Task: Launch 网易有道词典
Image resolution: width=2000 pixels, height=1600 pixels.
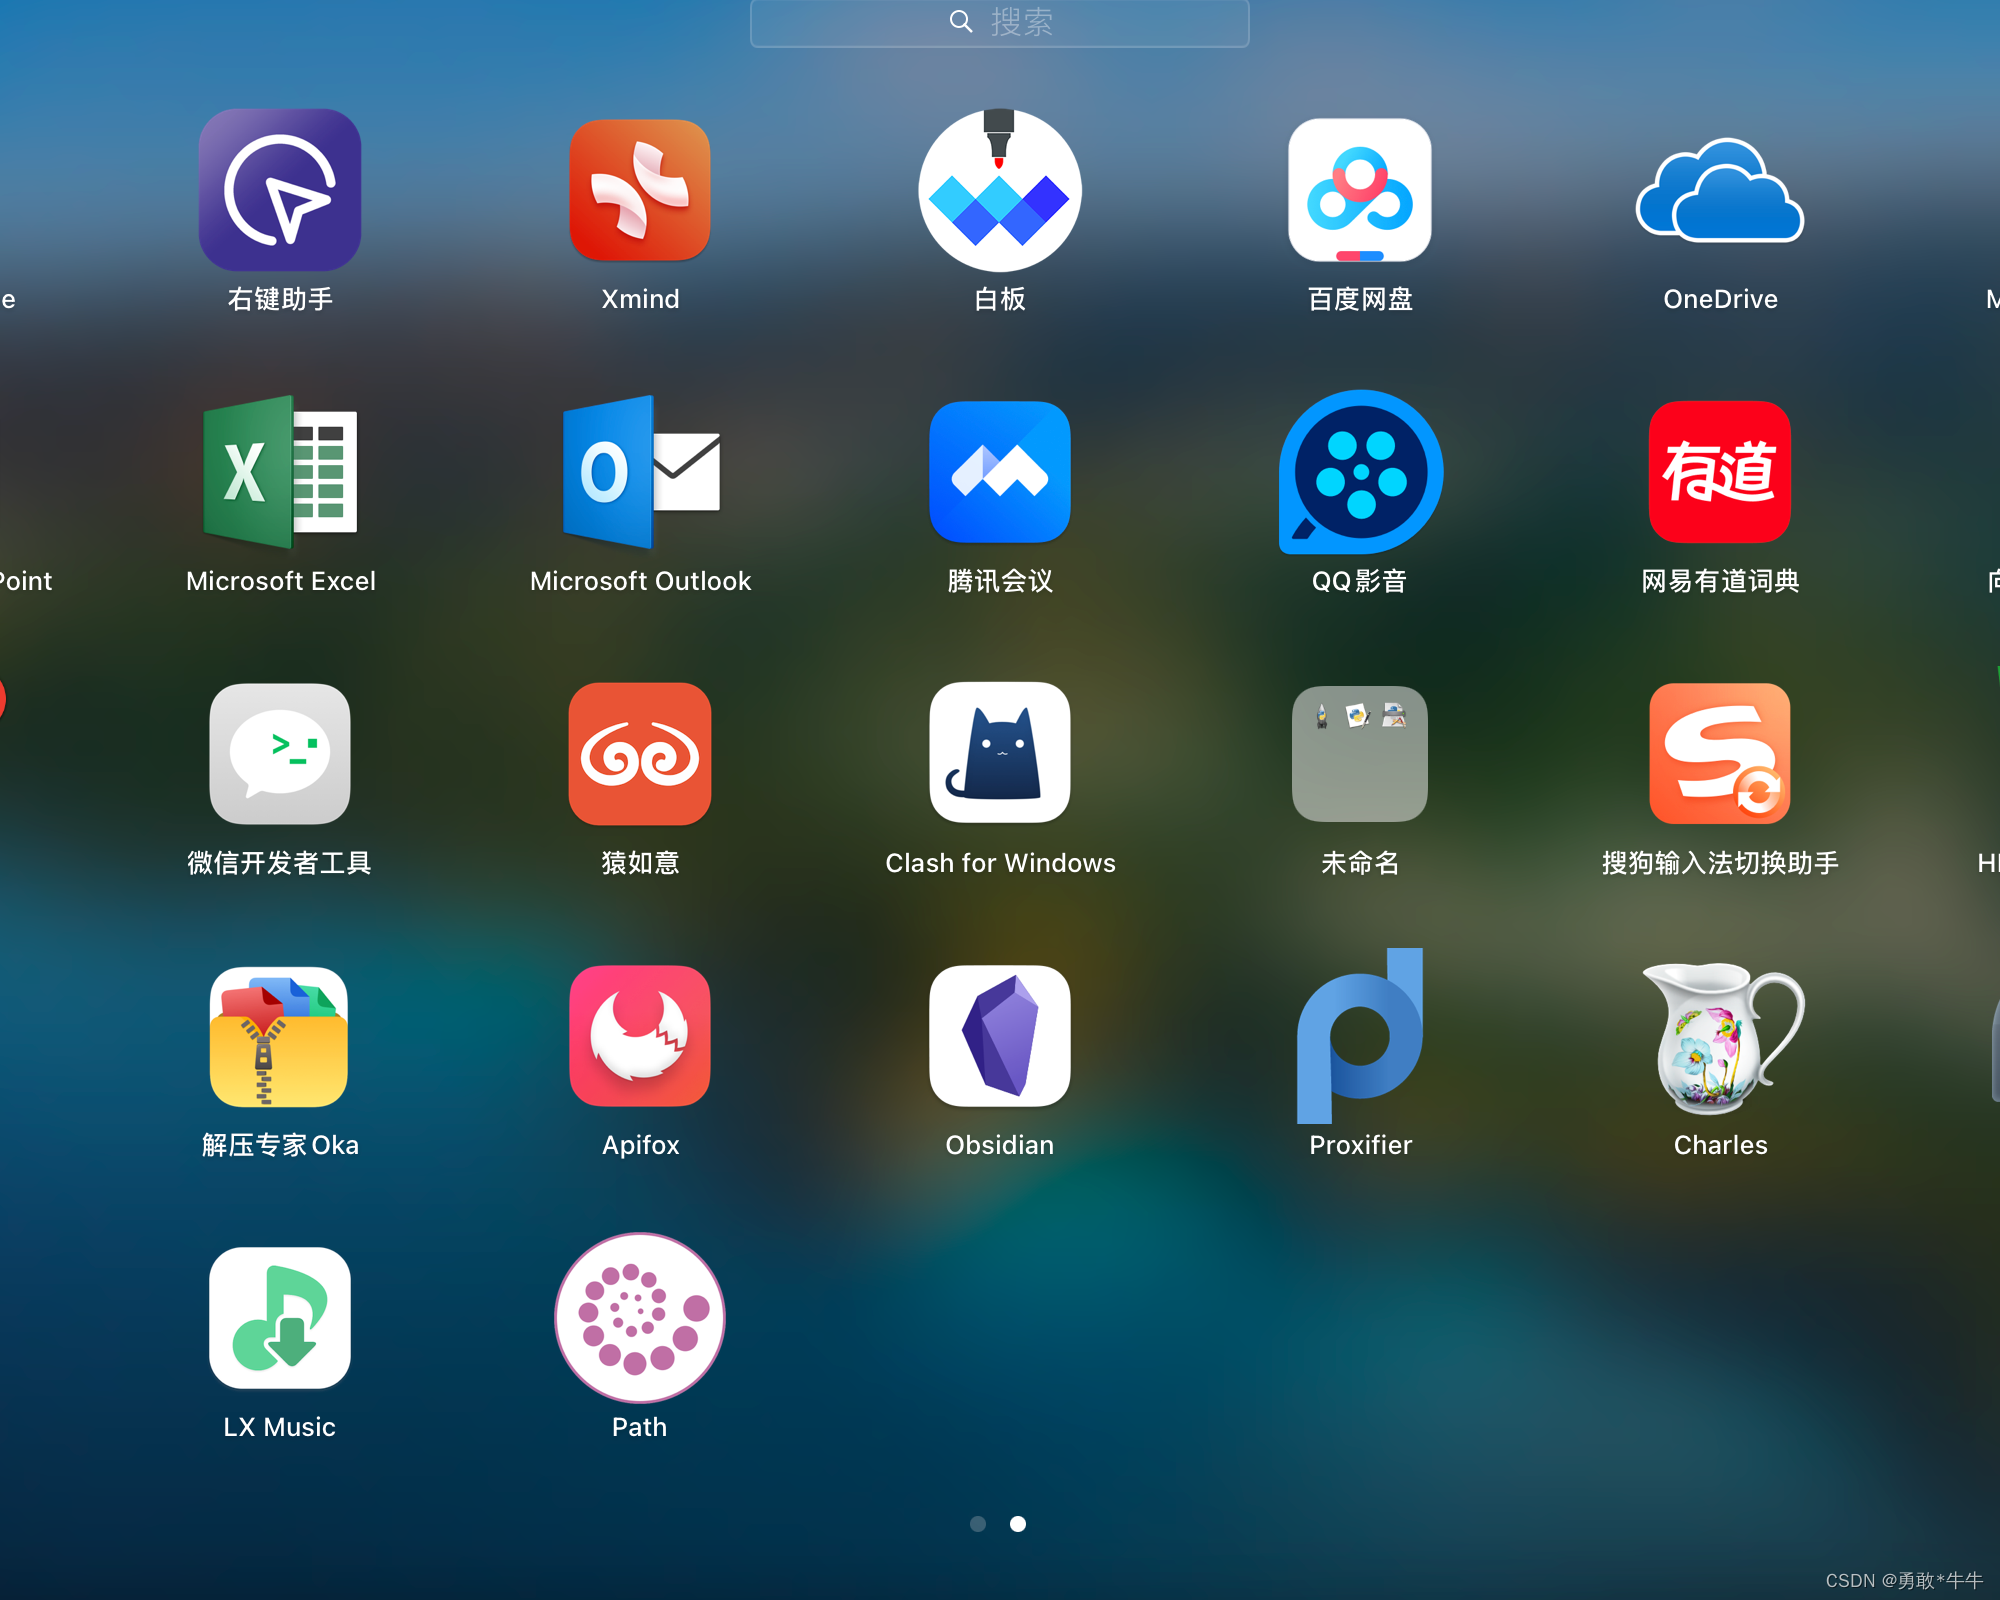Action: pyautogui.click(x=1720, y=472)
